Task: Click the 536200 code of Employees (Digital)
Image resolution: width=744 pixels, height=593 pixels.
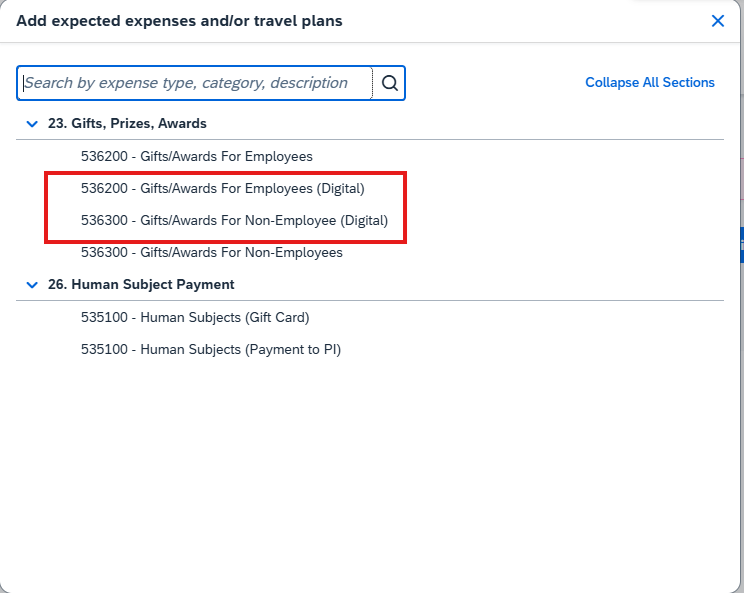Action: (104, 188)
